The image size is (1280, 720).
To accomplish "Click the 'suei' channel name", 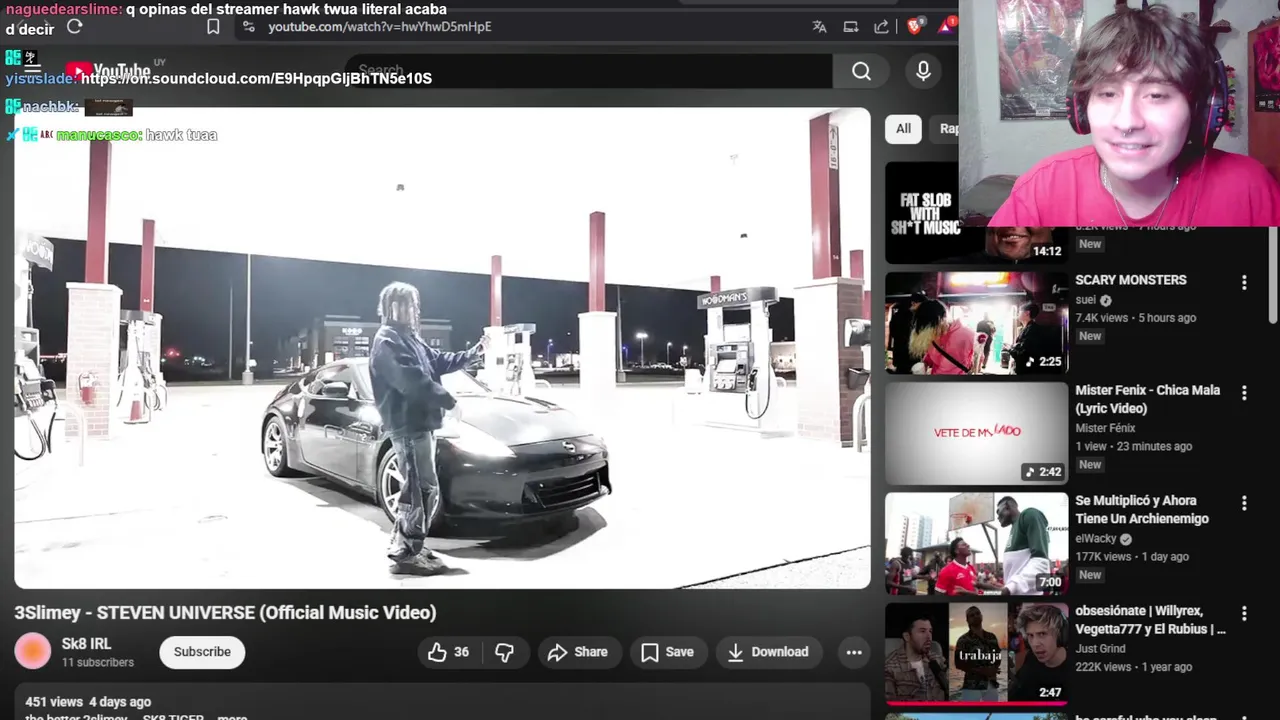I will 1085,299.
